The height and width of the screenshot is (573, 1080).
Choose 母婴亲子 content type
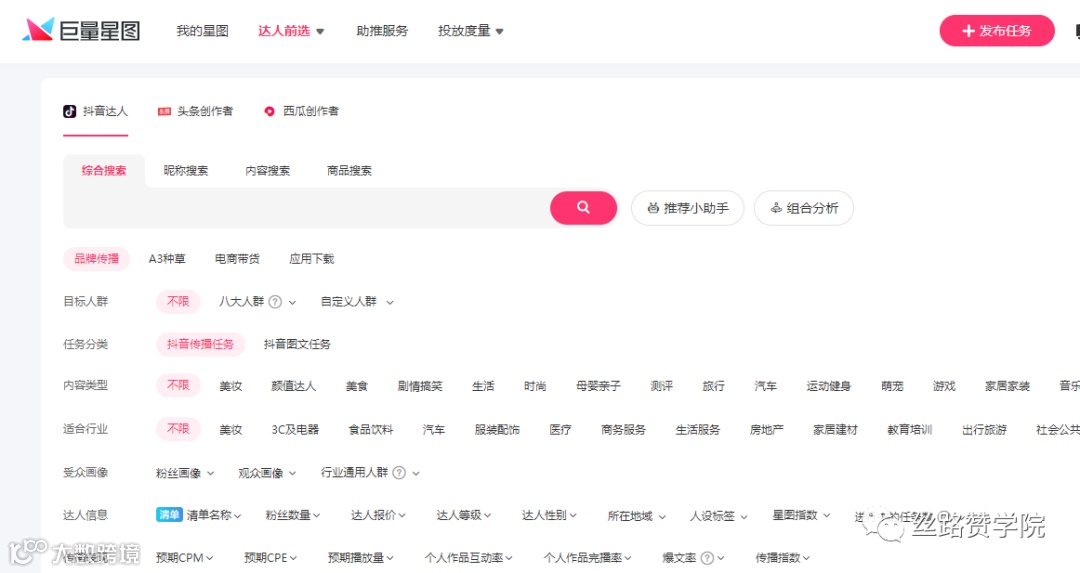(599, 386)
